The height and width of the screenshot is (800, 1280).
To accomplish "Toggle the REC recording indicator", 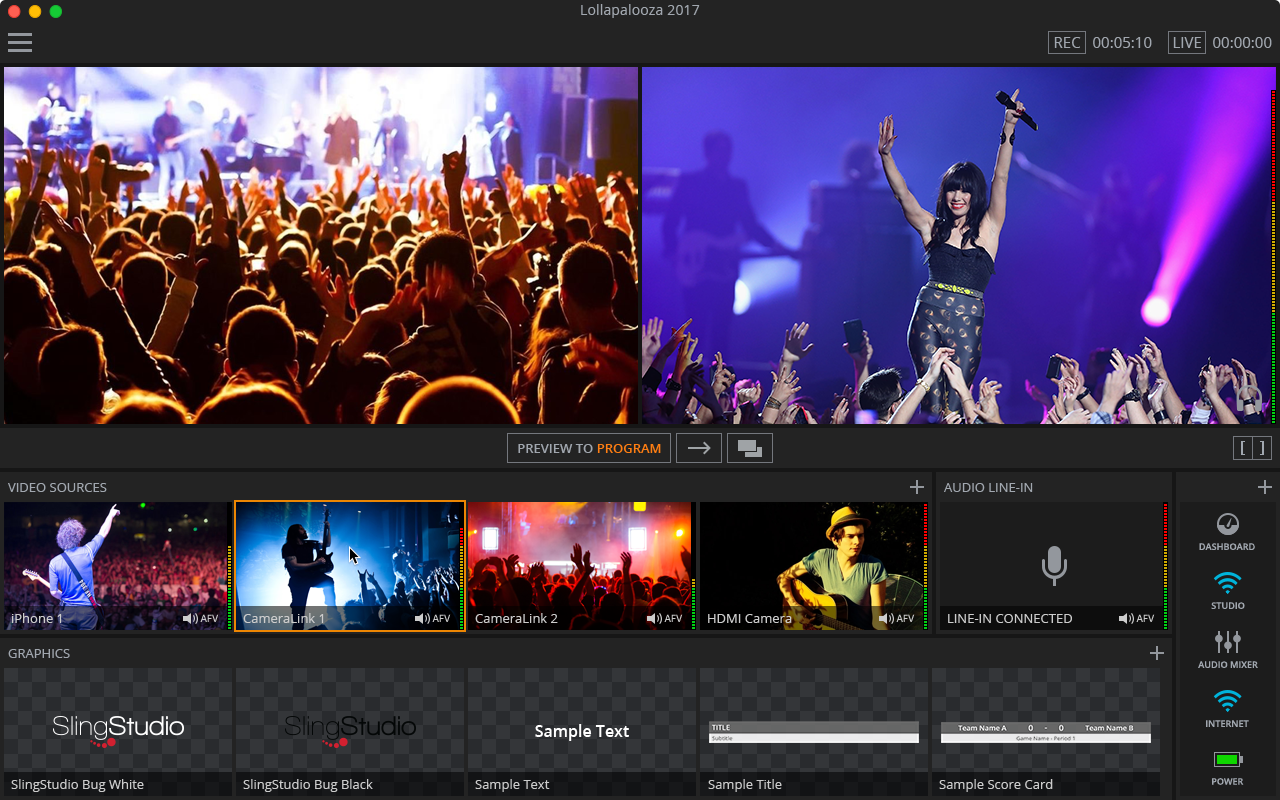I will 1067,43.
